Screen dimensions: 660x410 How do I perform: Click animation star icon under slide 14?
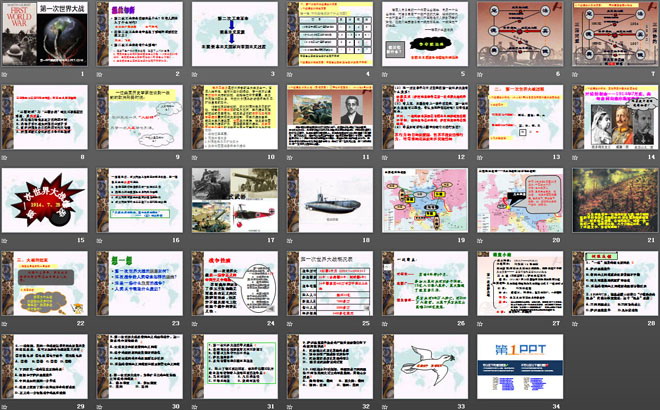pyautogui.click(x=575, y=158)
